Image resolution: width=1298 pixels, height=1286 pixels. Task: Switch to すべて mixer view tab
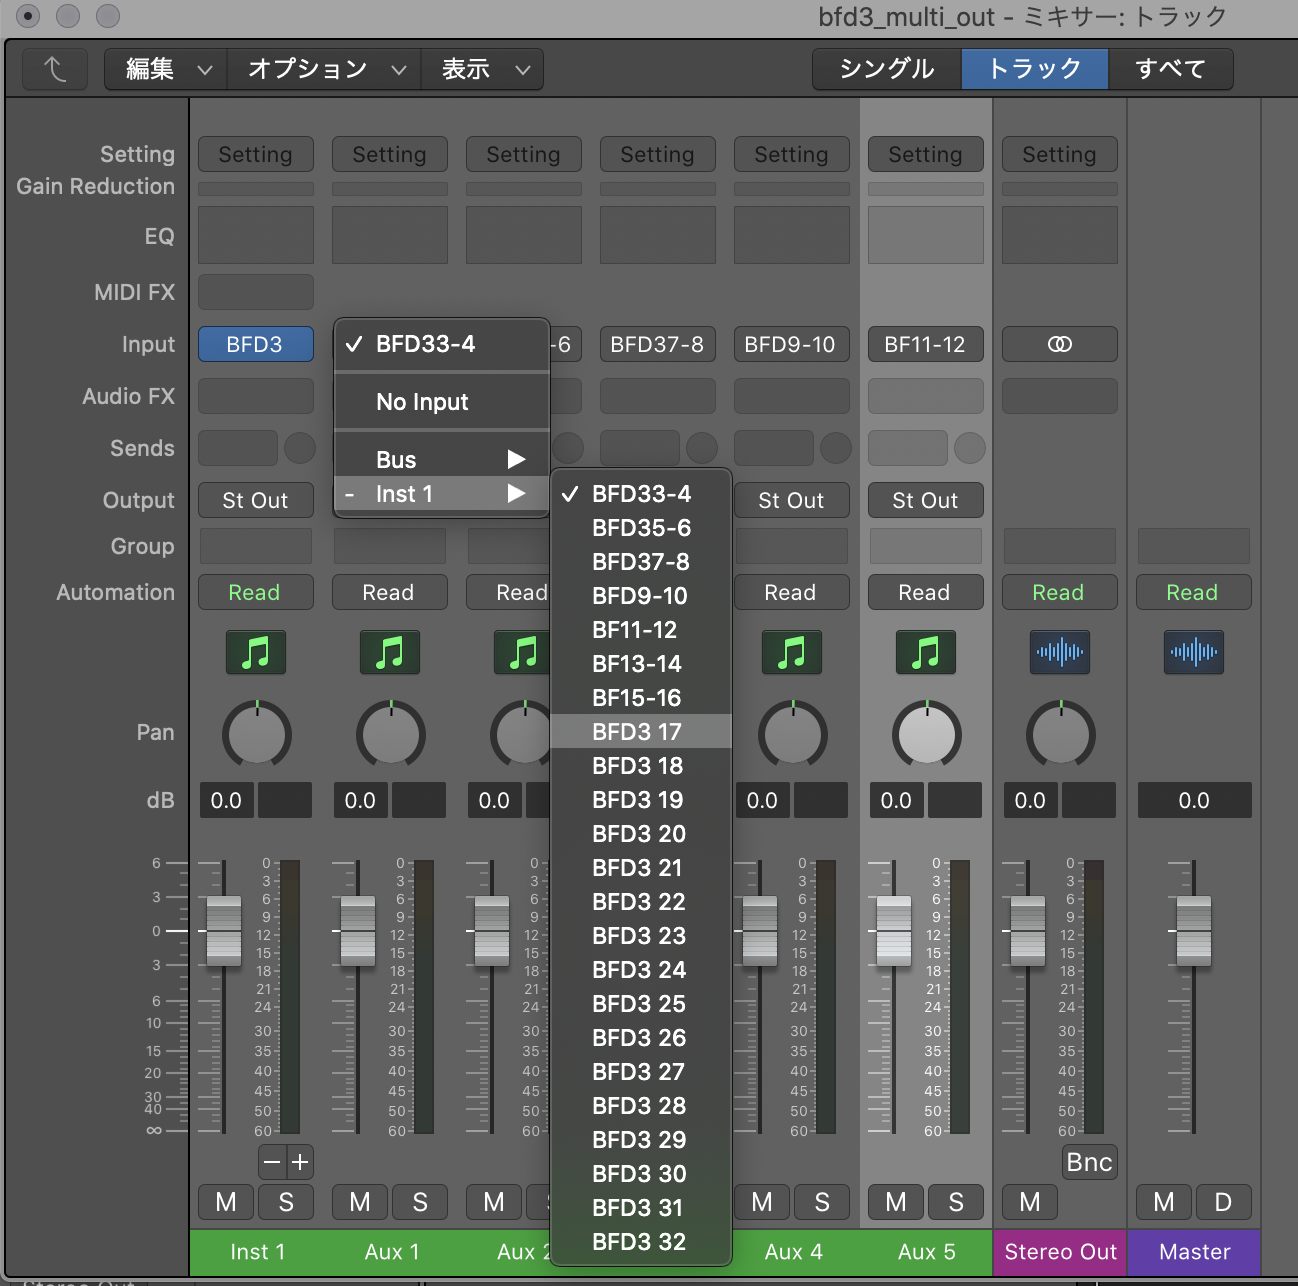1171,69
